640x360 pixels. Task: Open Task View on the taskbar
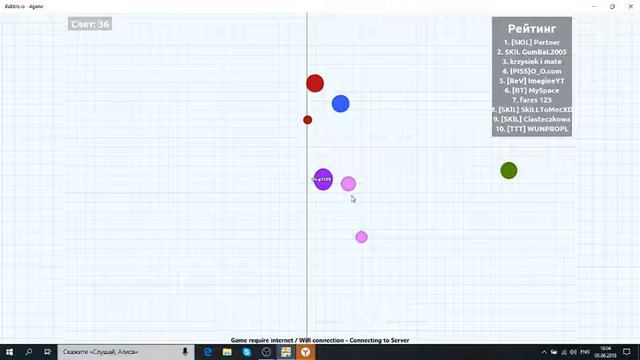pos(47,352)
